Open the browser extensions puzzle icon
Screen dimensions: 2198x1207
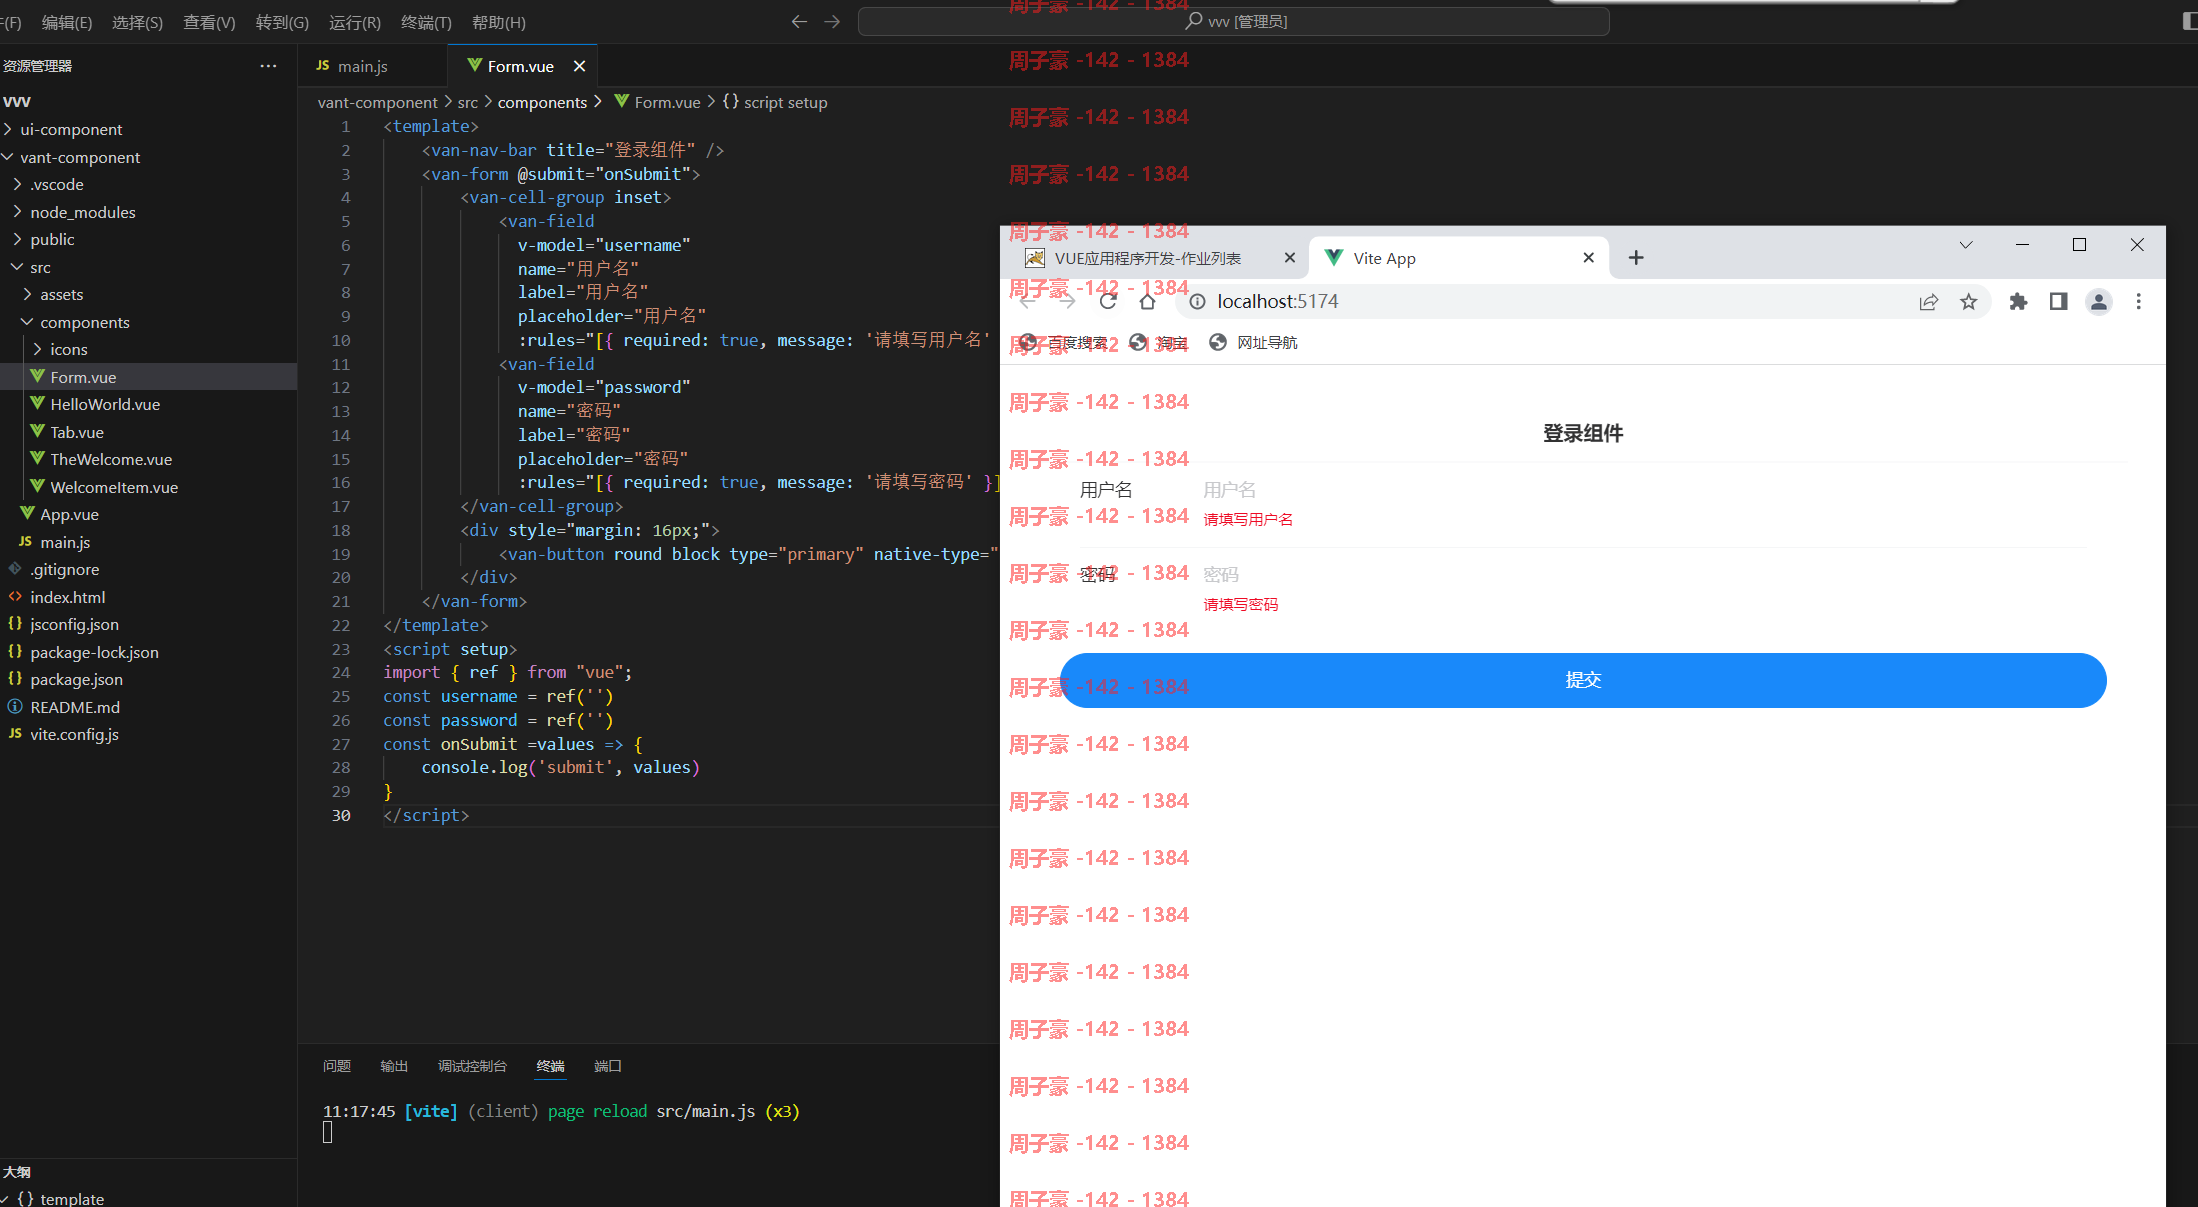2018,301
